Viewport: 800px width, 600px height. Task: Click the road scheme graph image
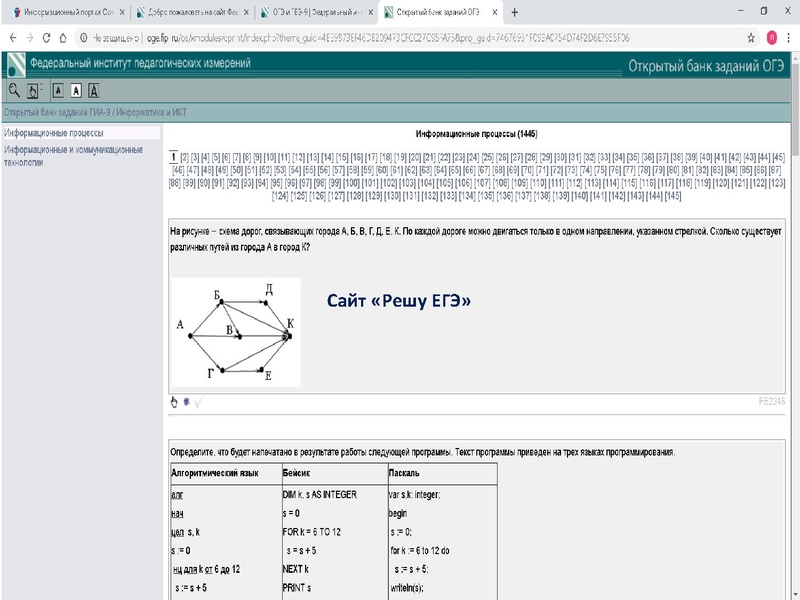pyautogui.click(x=234, y=332)
